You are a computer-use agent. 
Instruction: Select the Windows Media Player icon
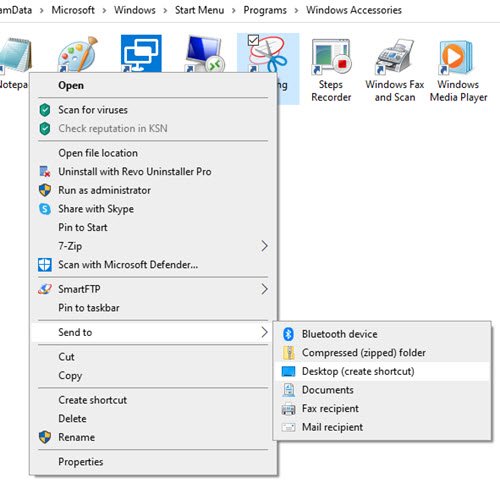point(457,57)
